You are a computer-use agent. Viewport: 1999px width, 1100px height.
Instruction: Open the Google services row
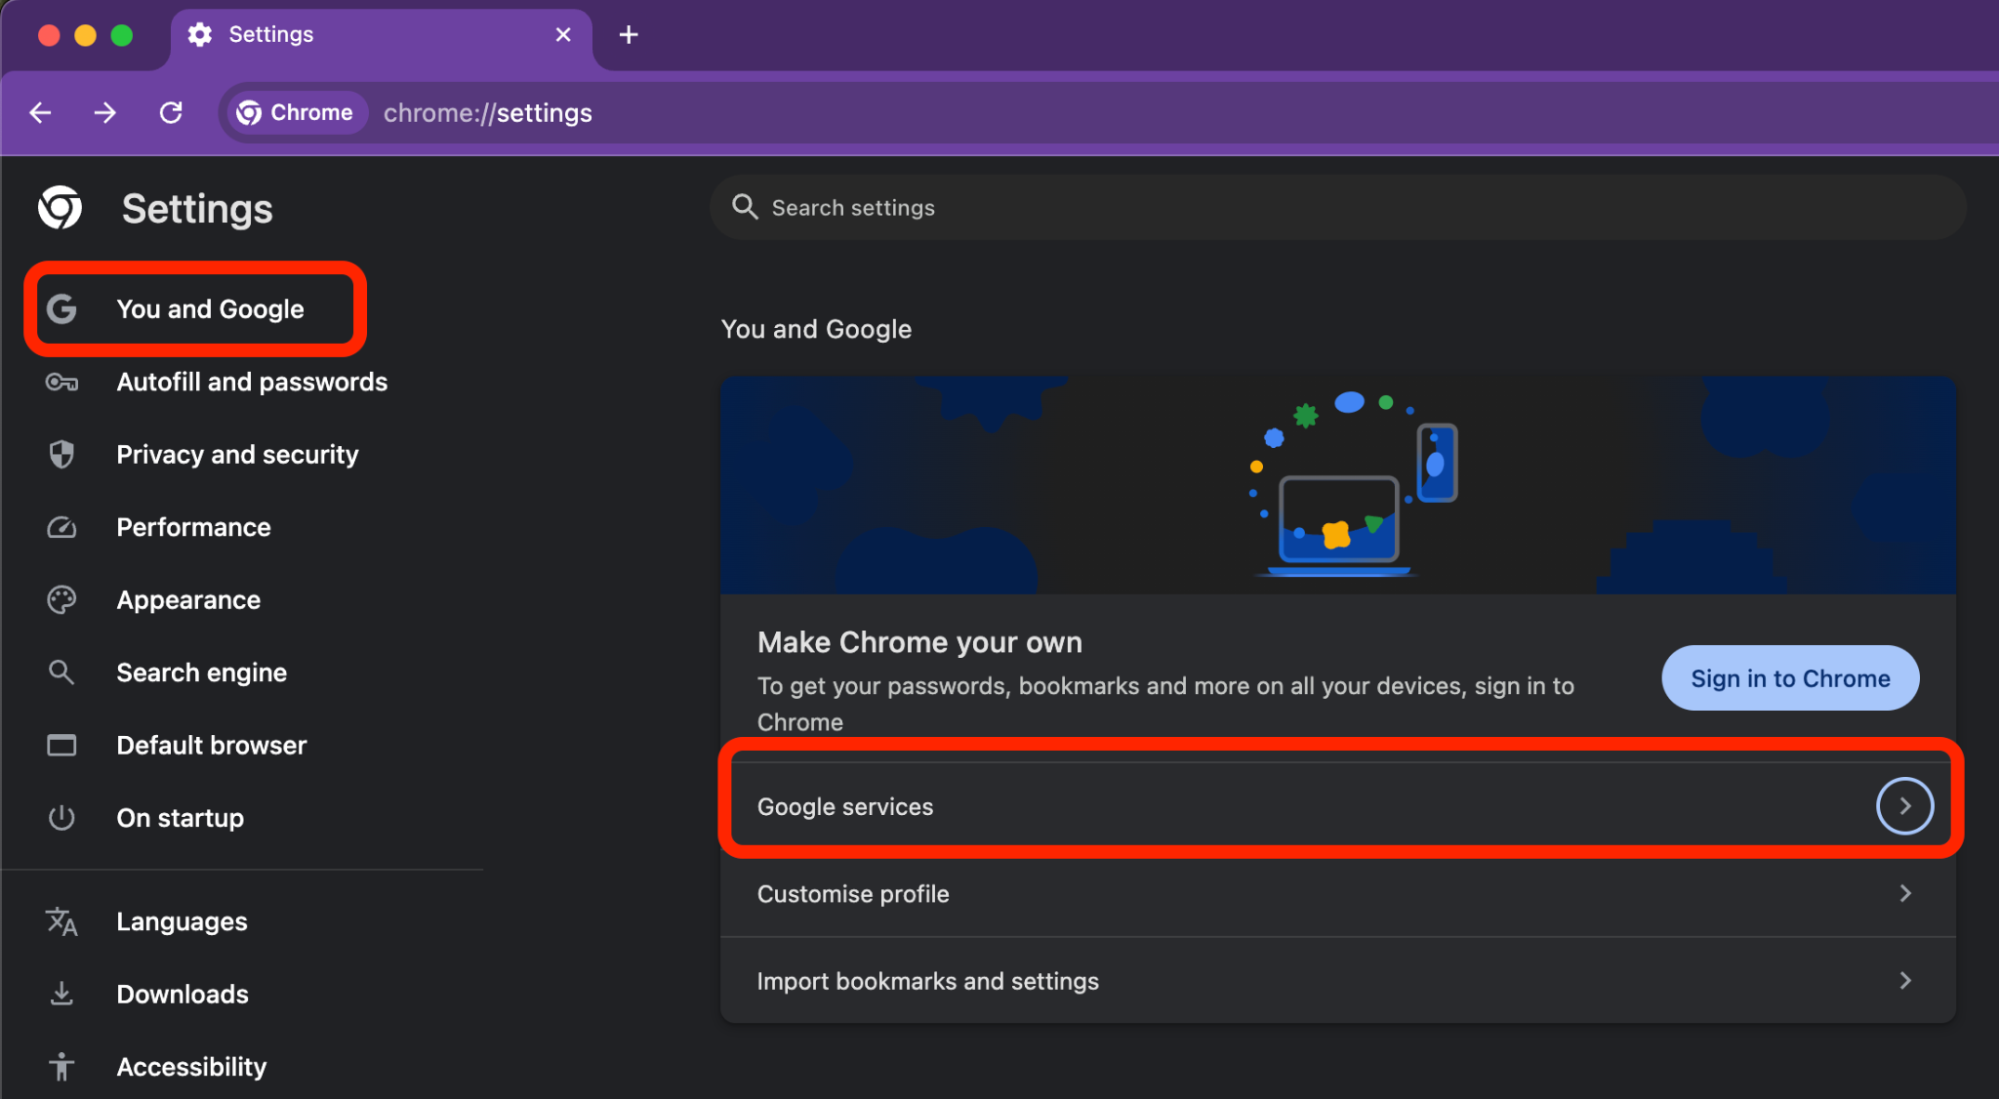[x=1338, y=807]
